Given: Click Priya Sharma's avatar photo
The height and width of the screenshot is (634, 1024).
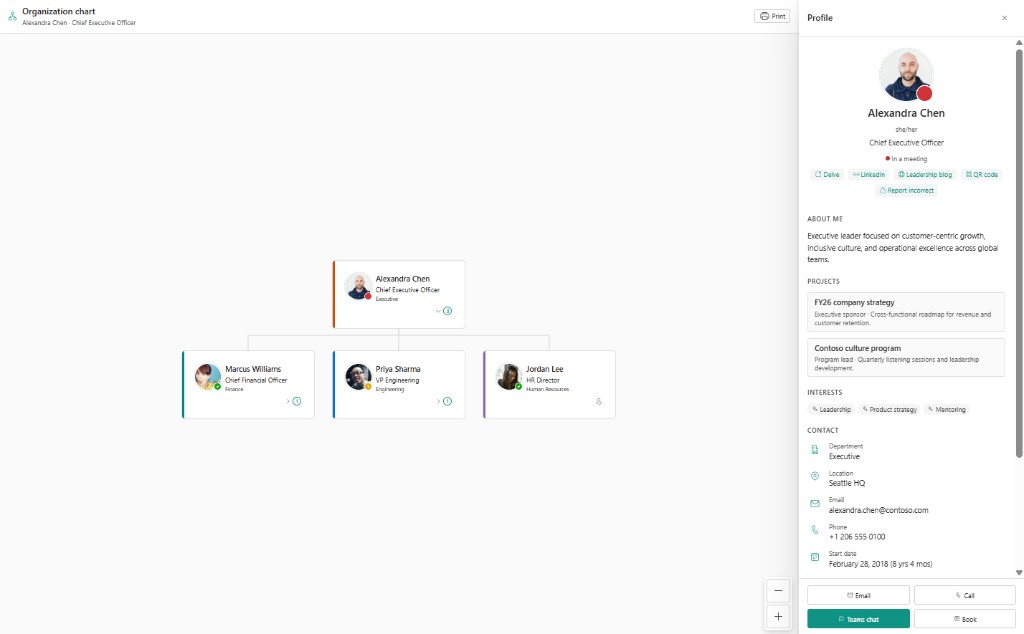Looking at the screenshot, I should click(x=358, y=377).
